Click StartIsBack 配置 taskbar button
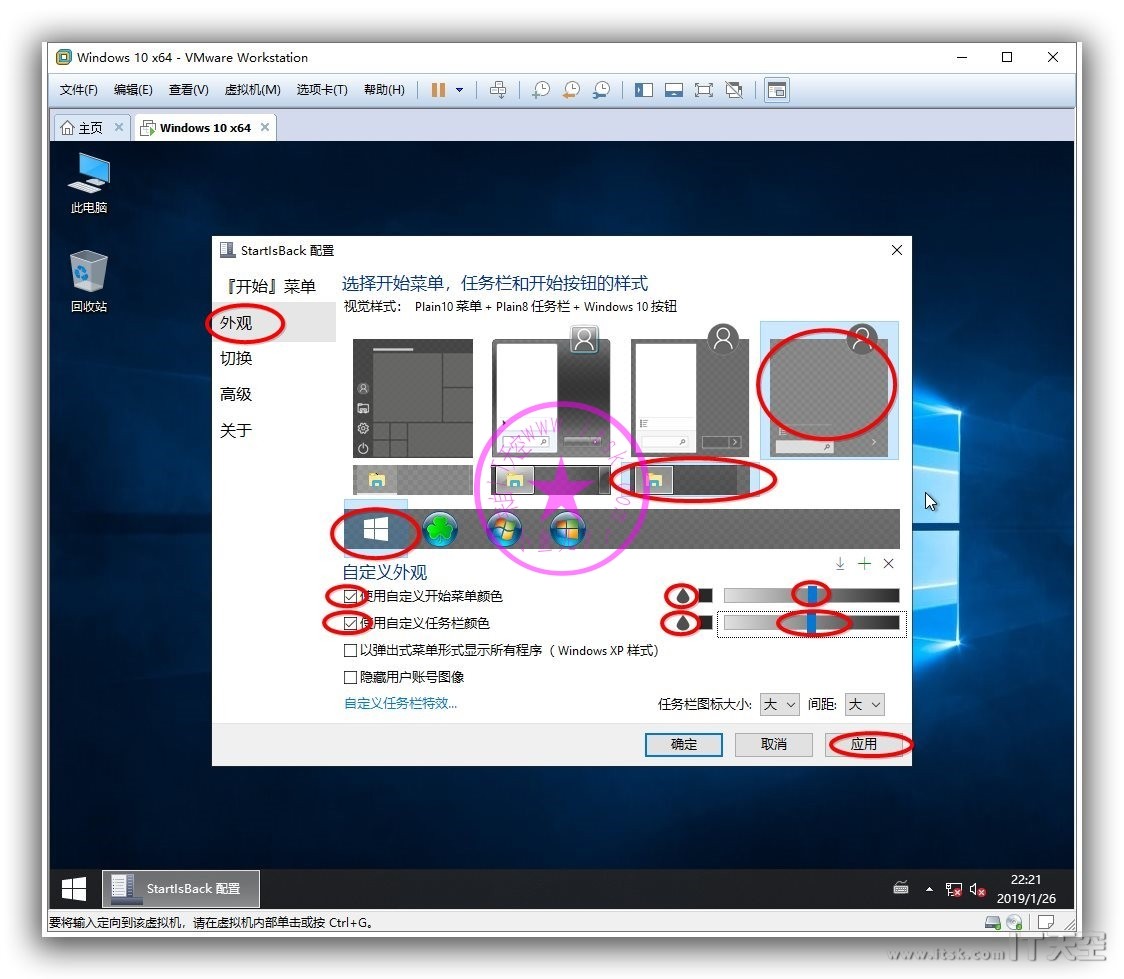 (181, 889)
